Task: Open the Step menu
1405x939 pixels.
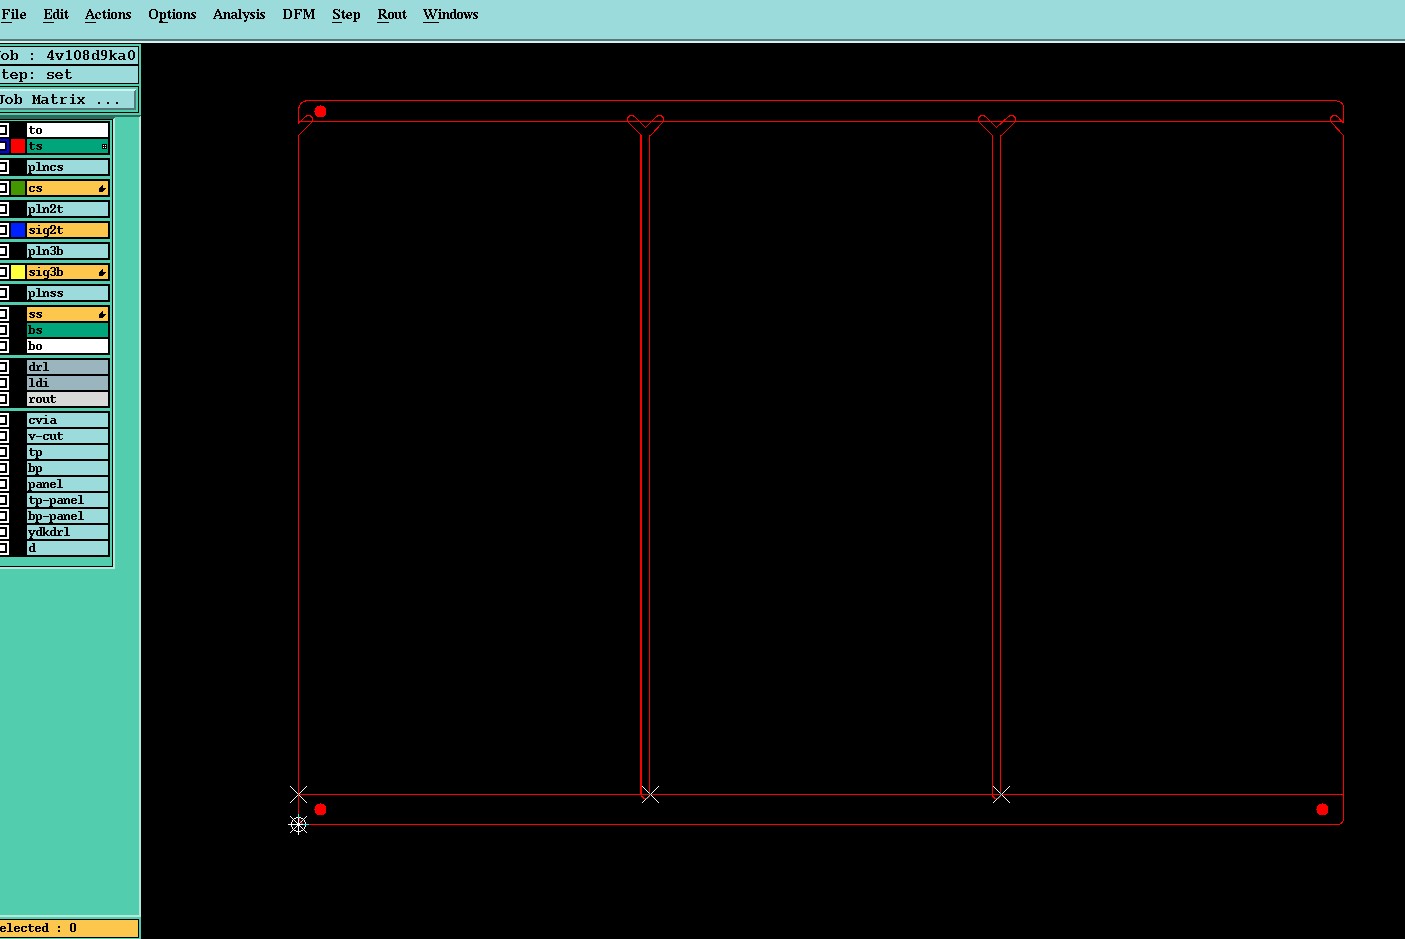Action: (x=346, y=14)
